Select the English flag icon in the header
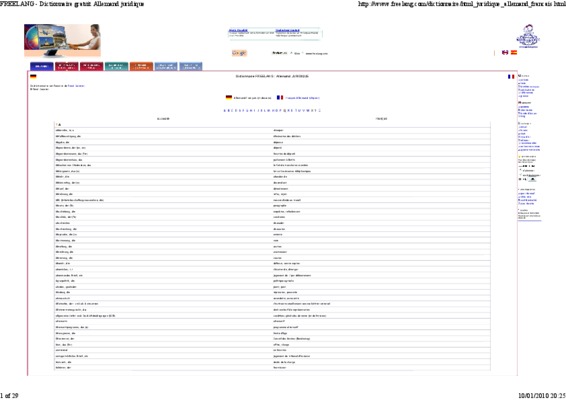 point(505,53)
